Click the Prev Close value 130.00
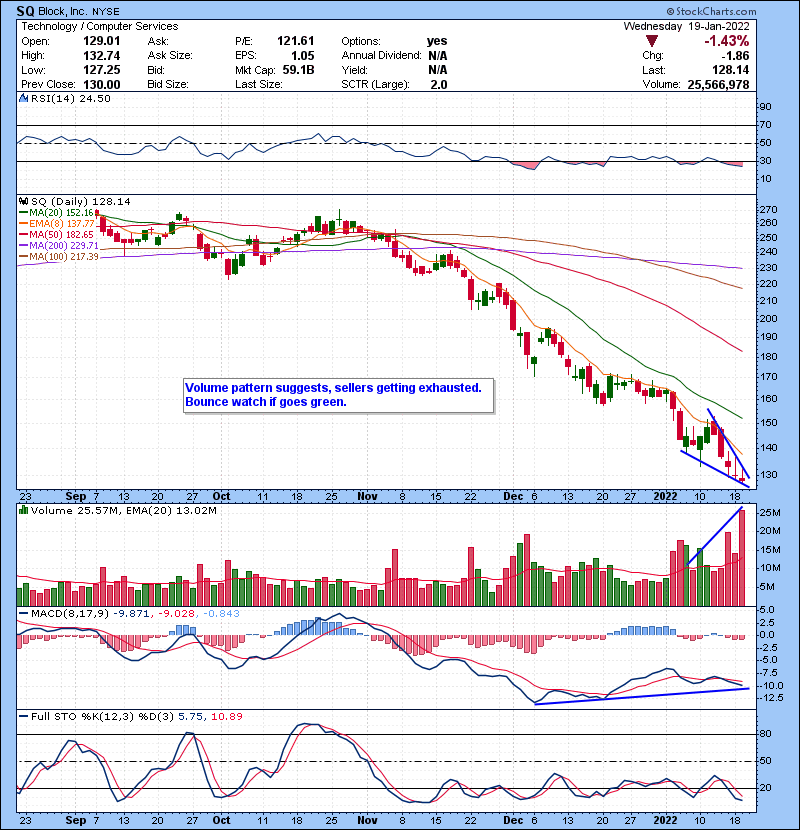 coord(102,85)
